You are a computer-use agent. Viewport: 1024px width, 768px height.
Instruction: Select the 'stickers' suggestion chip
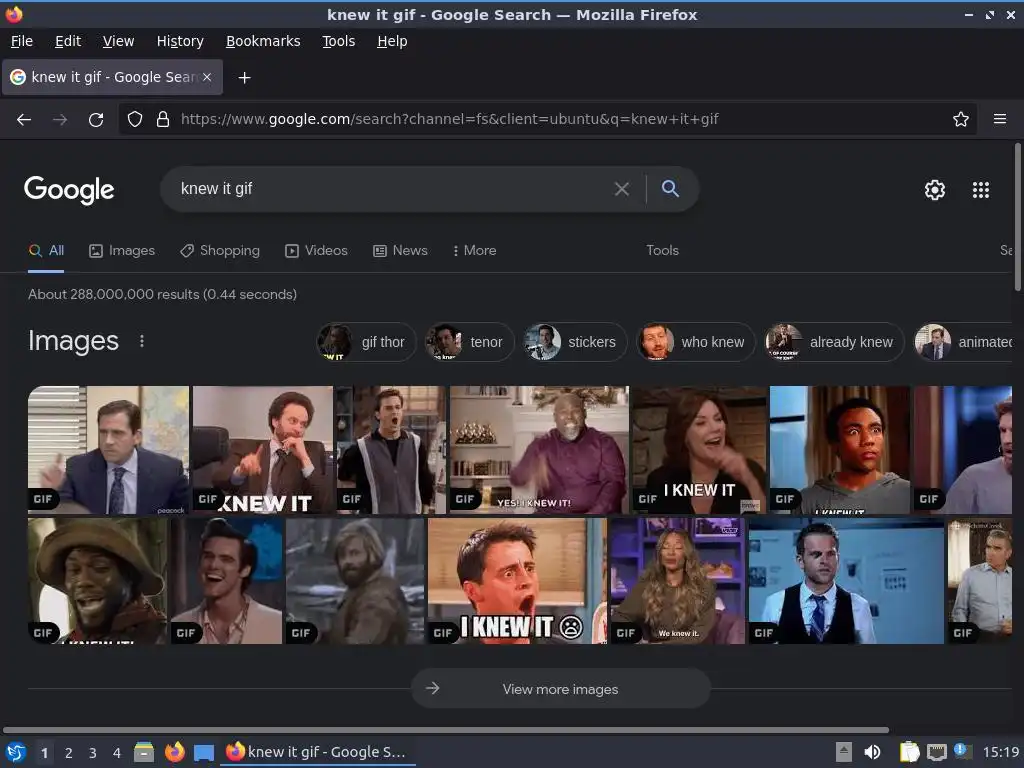[x=575, y=342]
